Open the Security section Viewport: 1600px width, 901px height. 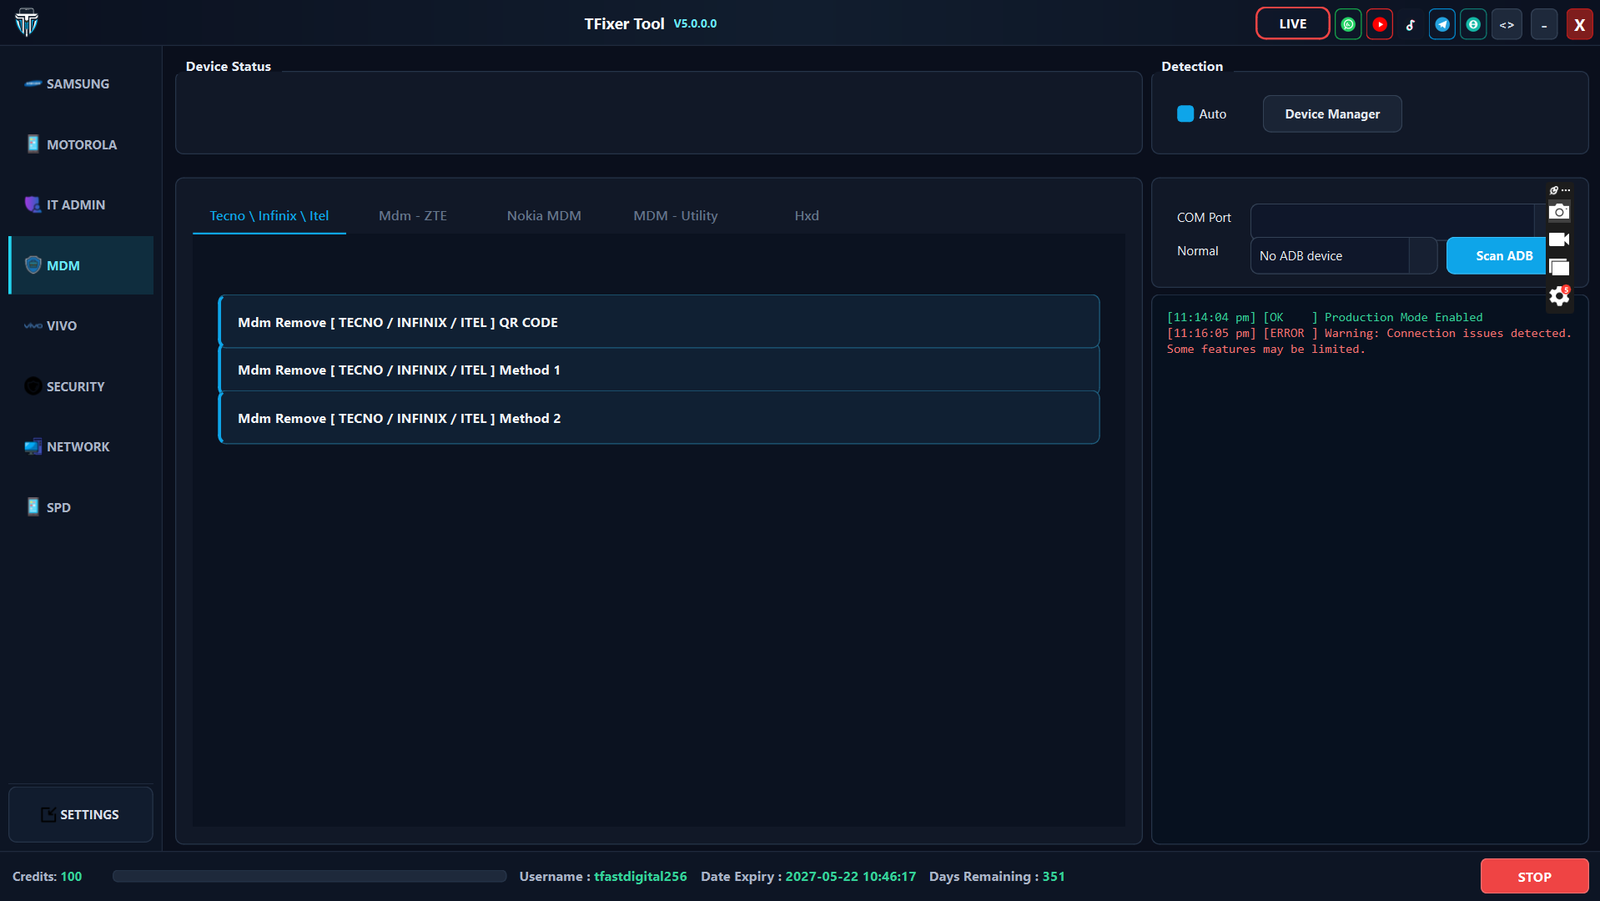(x=81, y=386)
